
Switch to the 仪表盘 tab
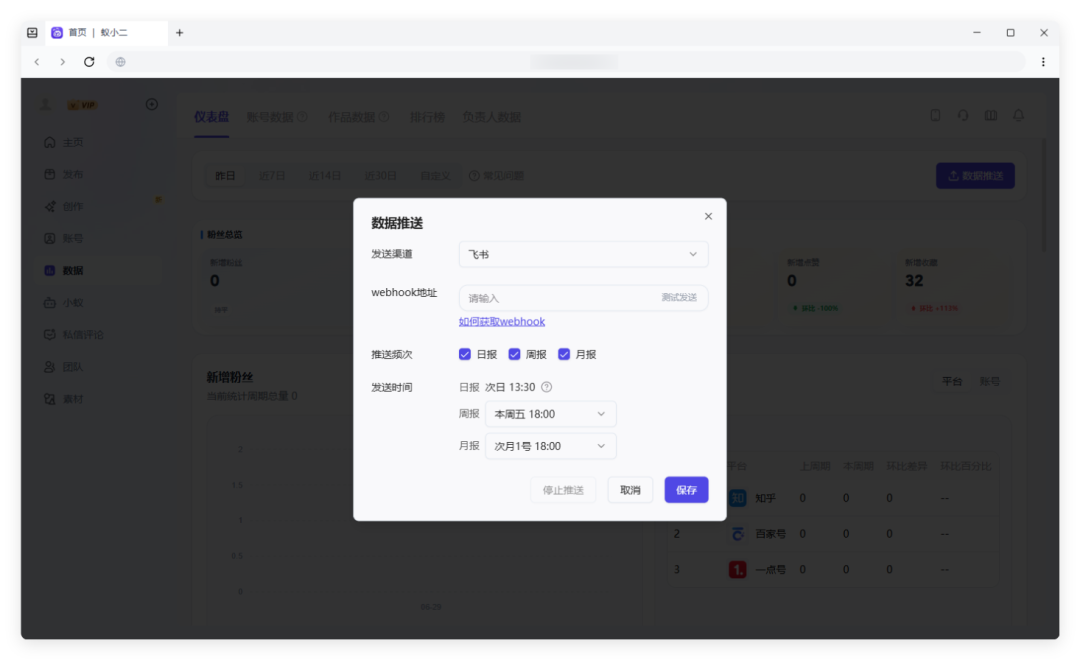(x=211, y=117)
